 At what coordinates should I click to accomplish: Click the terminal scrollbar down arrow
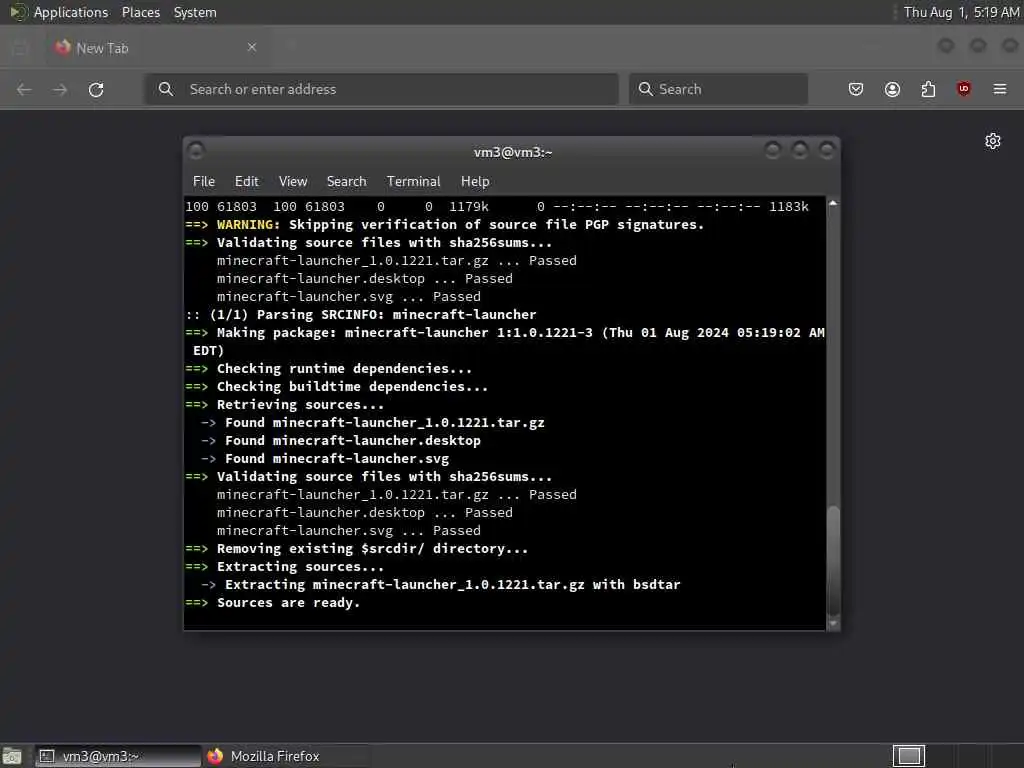click(833, 624)
